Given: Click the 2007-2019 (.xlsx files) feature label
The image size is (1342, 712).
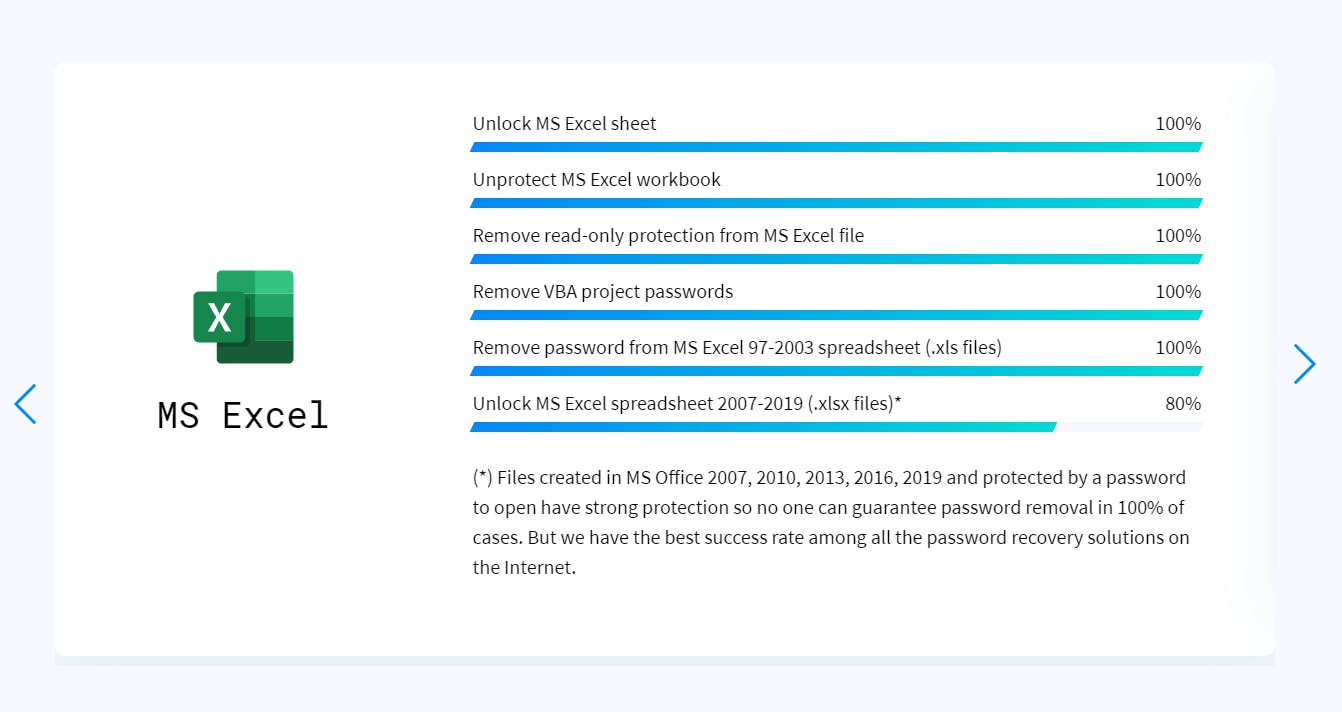Looking at the screenshot, I should coord(687,404).
